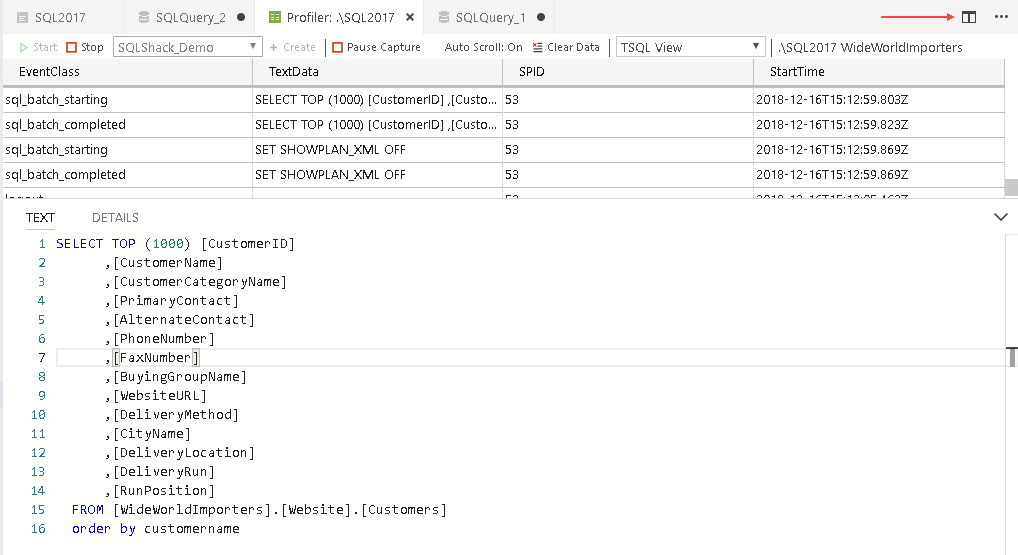Pause the profiler capture
The image size is (1018, 555).
click(x=376, y=47)
